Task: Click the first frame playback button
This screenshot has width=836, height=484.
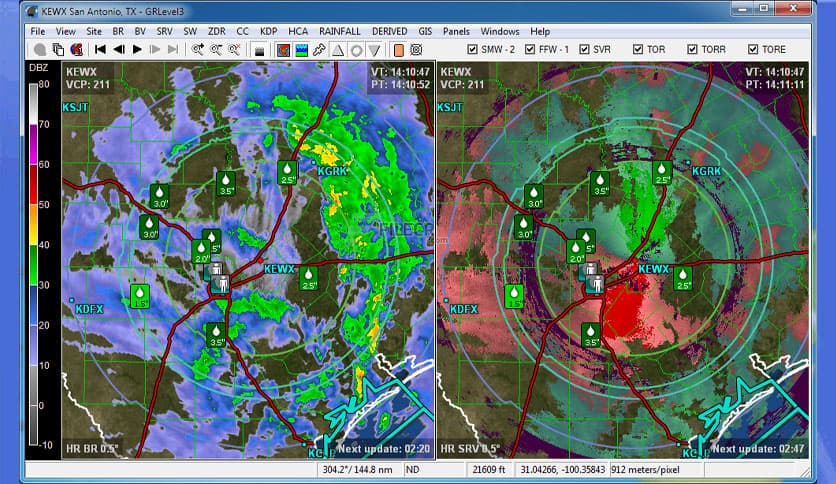Action: pos(101,49)
